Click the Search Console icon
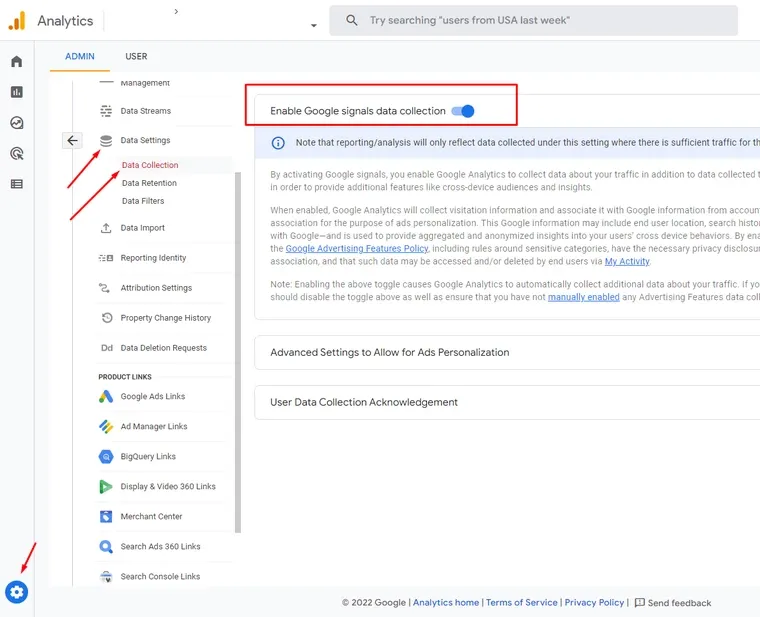 106,577
